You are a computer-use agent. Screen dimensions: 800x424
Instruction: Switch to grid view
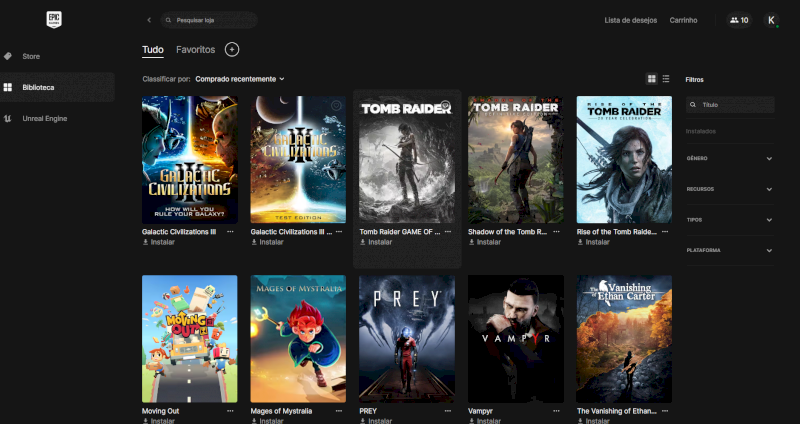652,78
